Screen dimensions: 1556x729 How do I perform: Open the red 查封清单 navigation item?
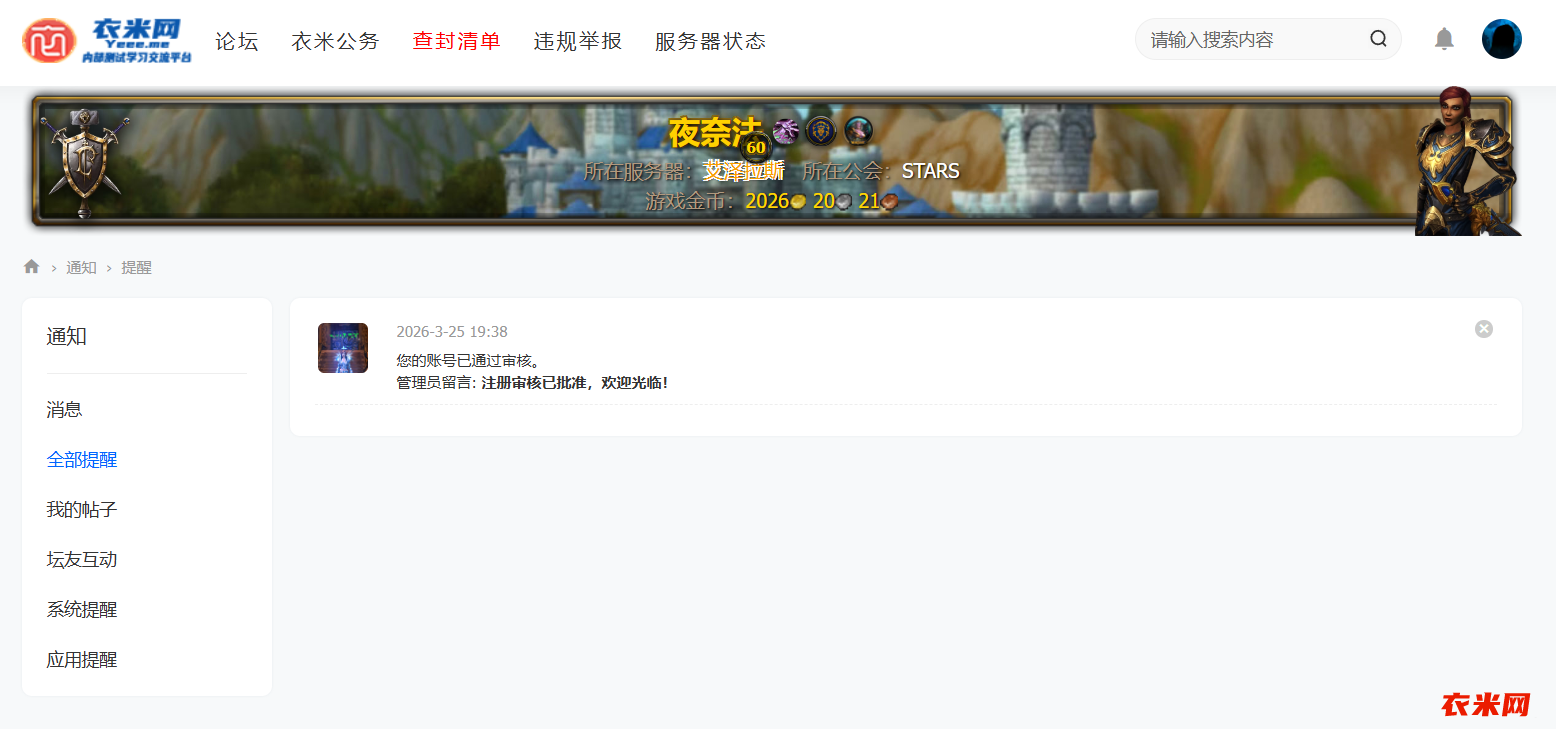pyautogui.click(x=457, y=41)
